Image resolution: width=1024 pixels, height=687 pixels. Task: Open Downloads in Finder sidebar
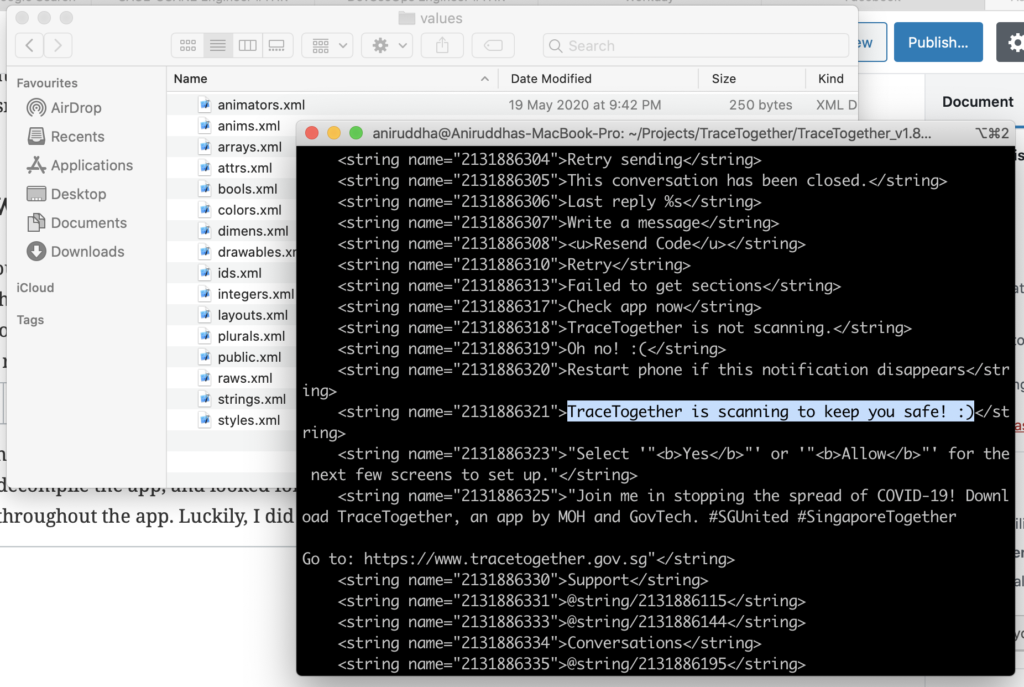pos(75,251)
